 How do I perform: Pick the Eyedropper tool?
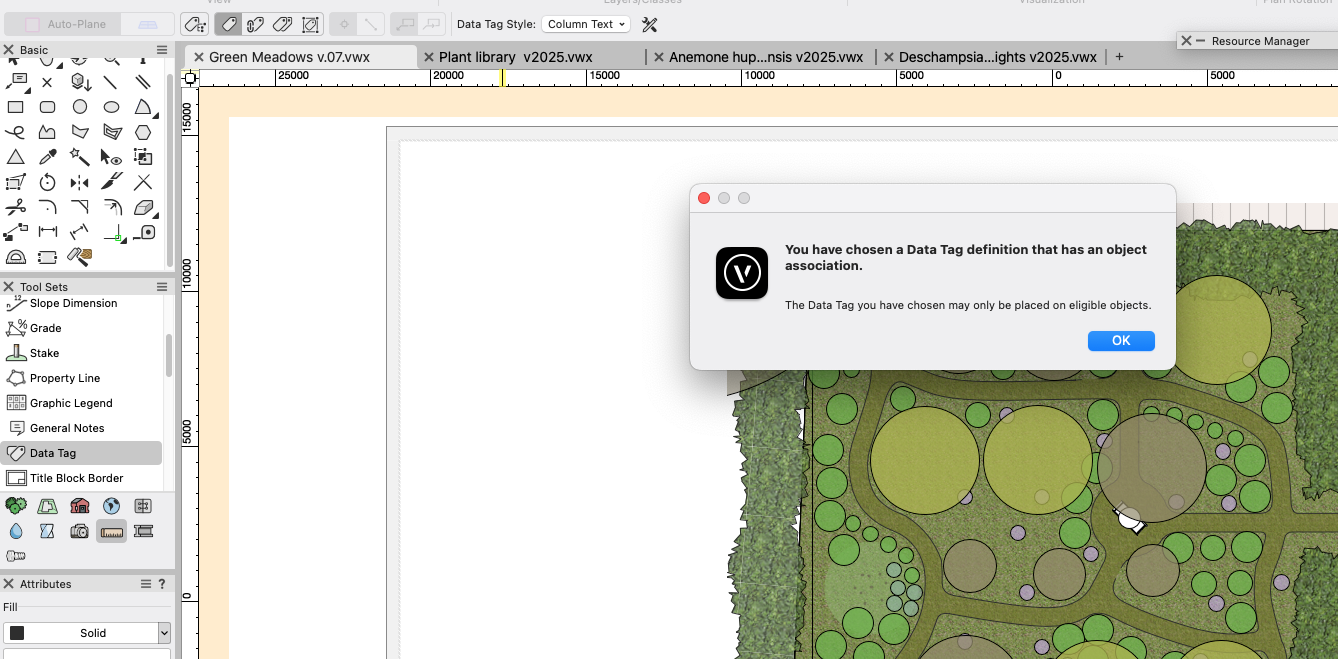coord(47,157)
